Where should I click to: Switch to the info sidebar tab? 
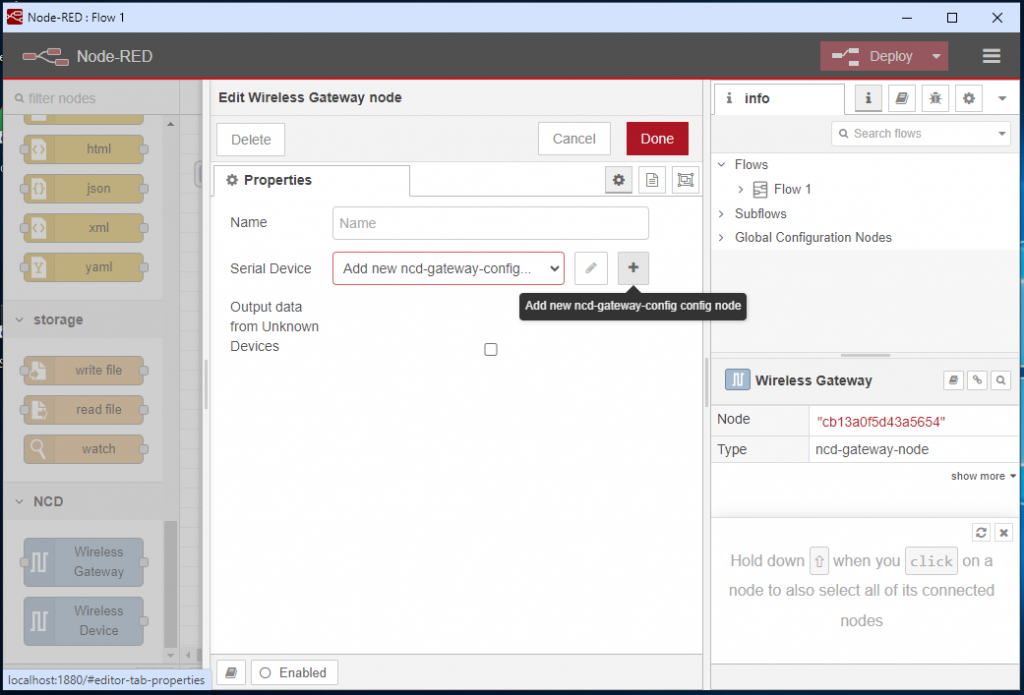(x=778, y=99)
